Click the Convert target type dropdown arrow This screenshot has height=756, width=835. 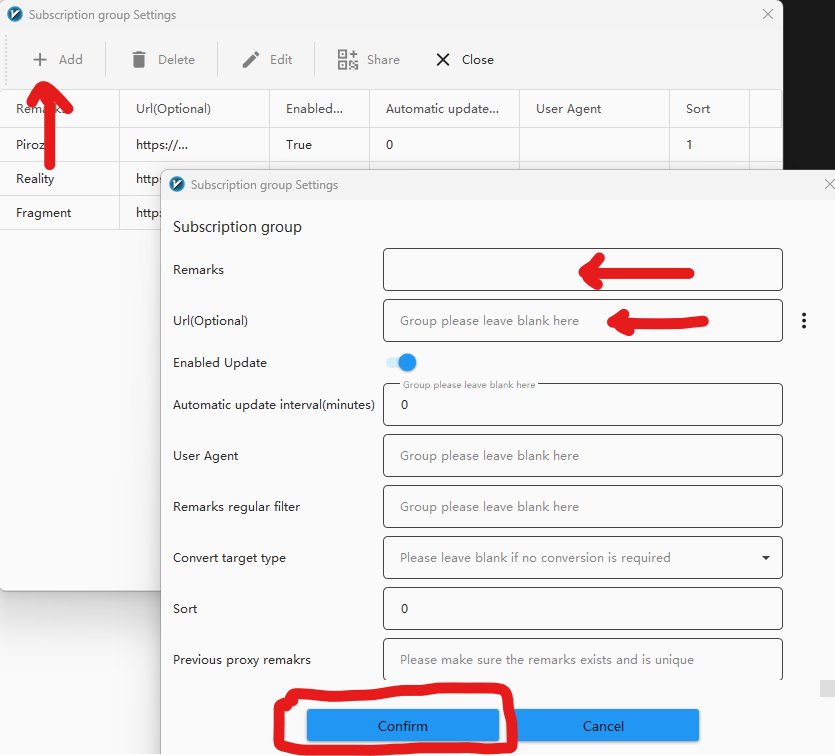(x=766, y=558)
